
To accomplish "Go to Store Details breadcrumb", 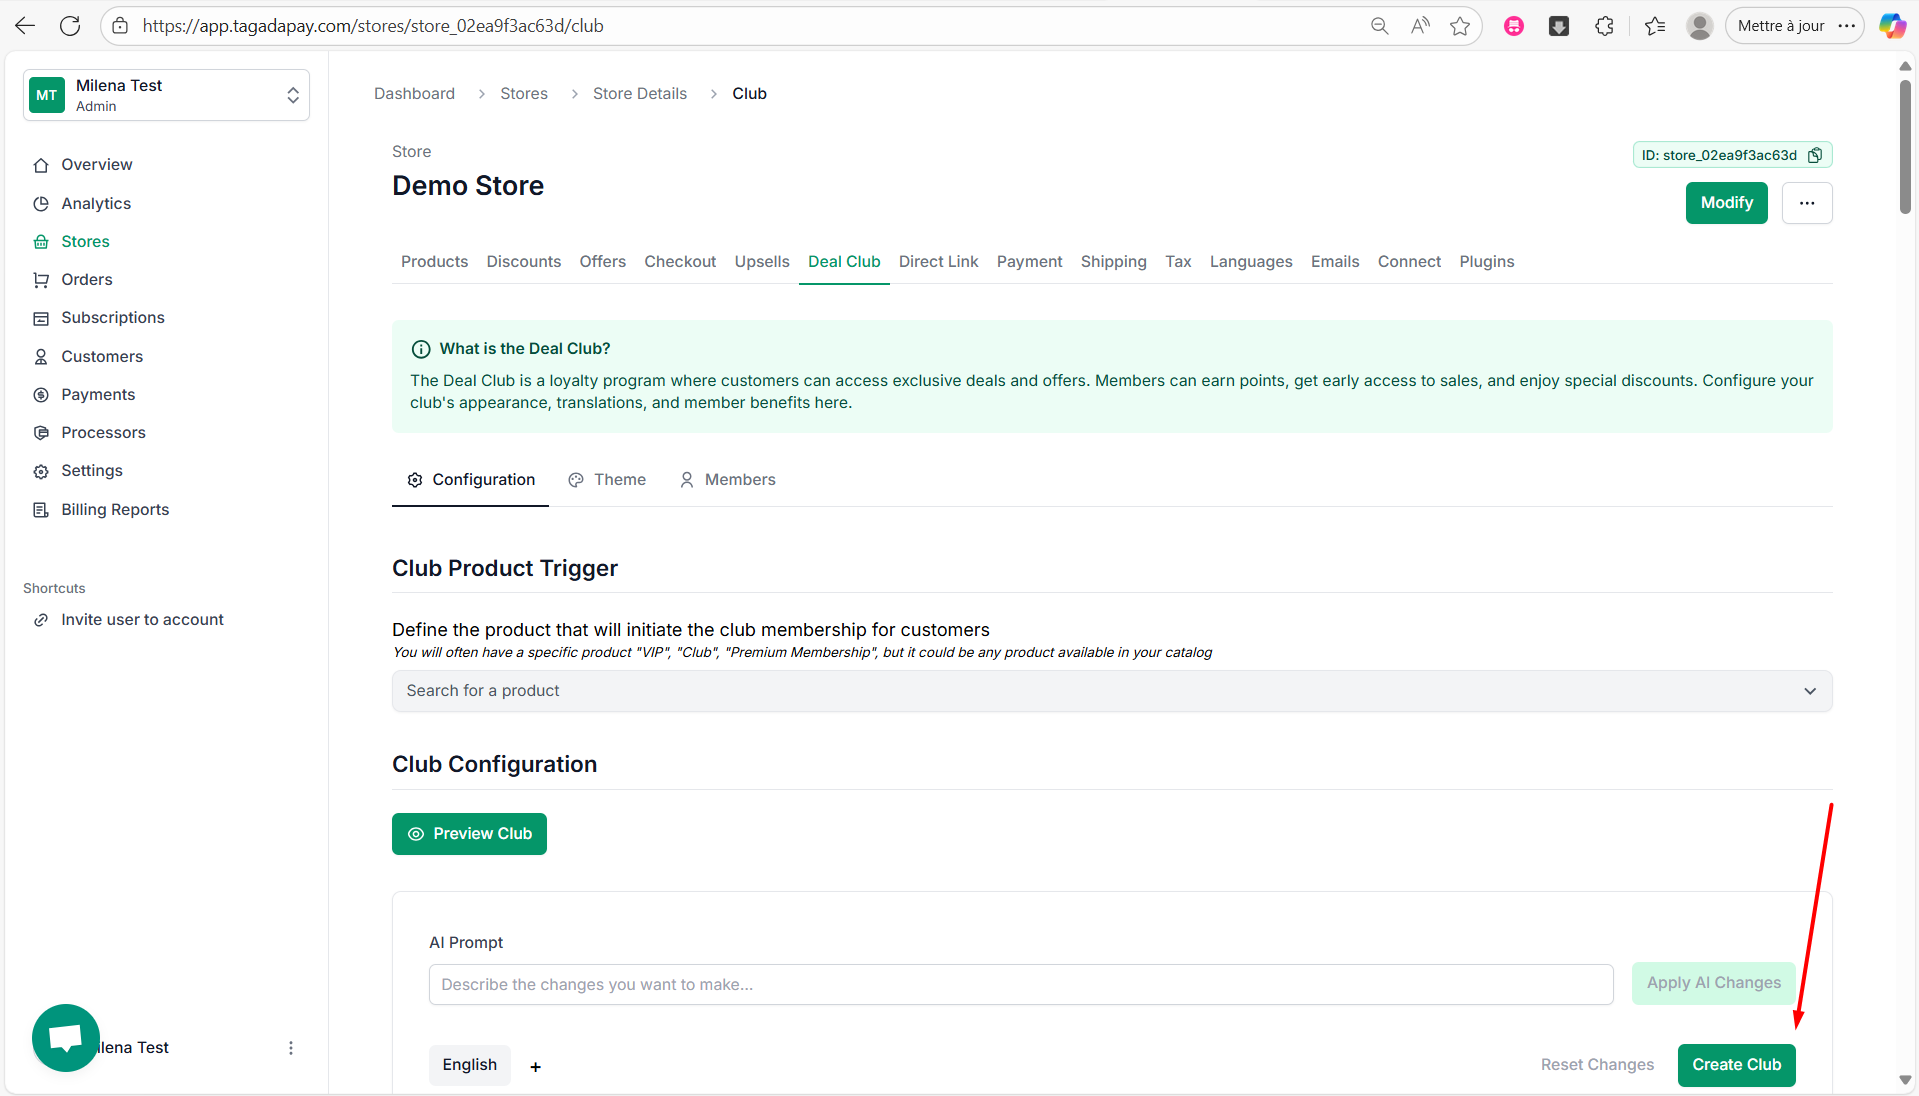I will point(639,94).
